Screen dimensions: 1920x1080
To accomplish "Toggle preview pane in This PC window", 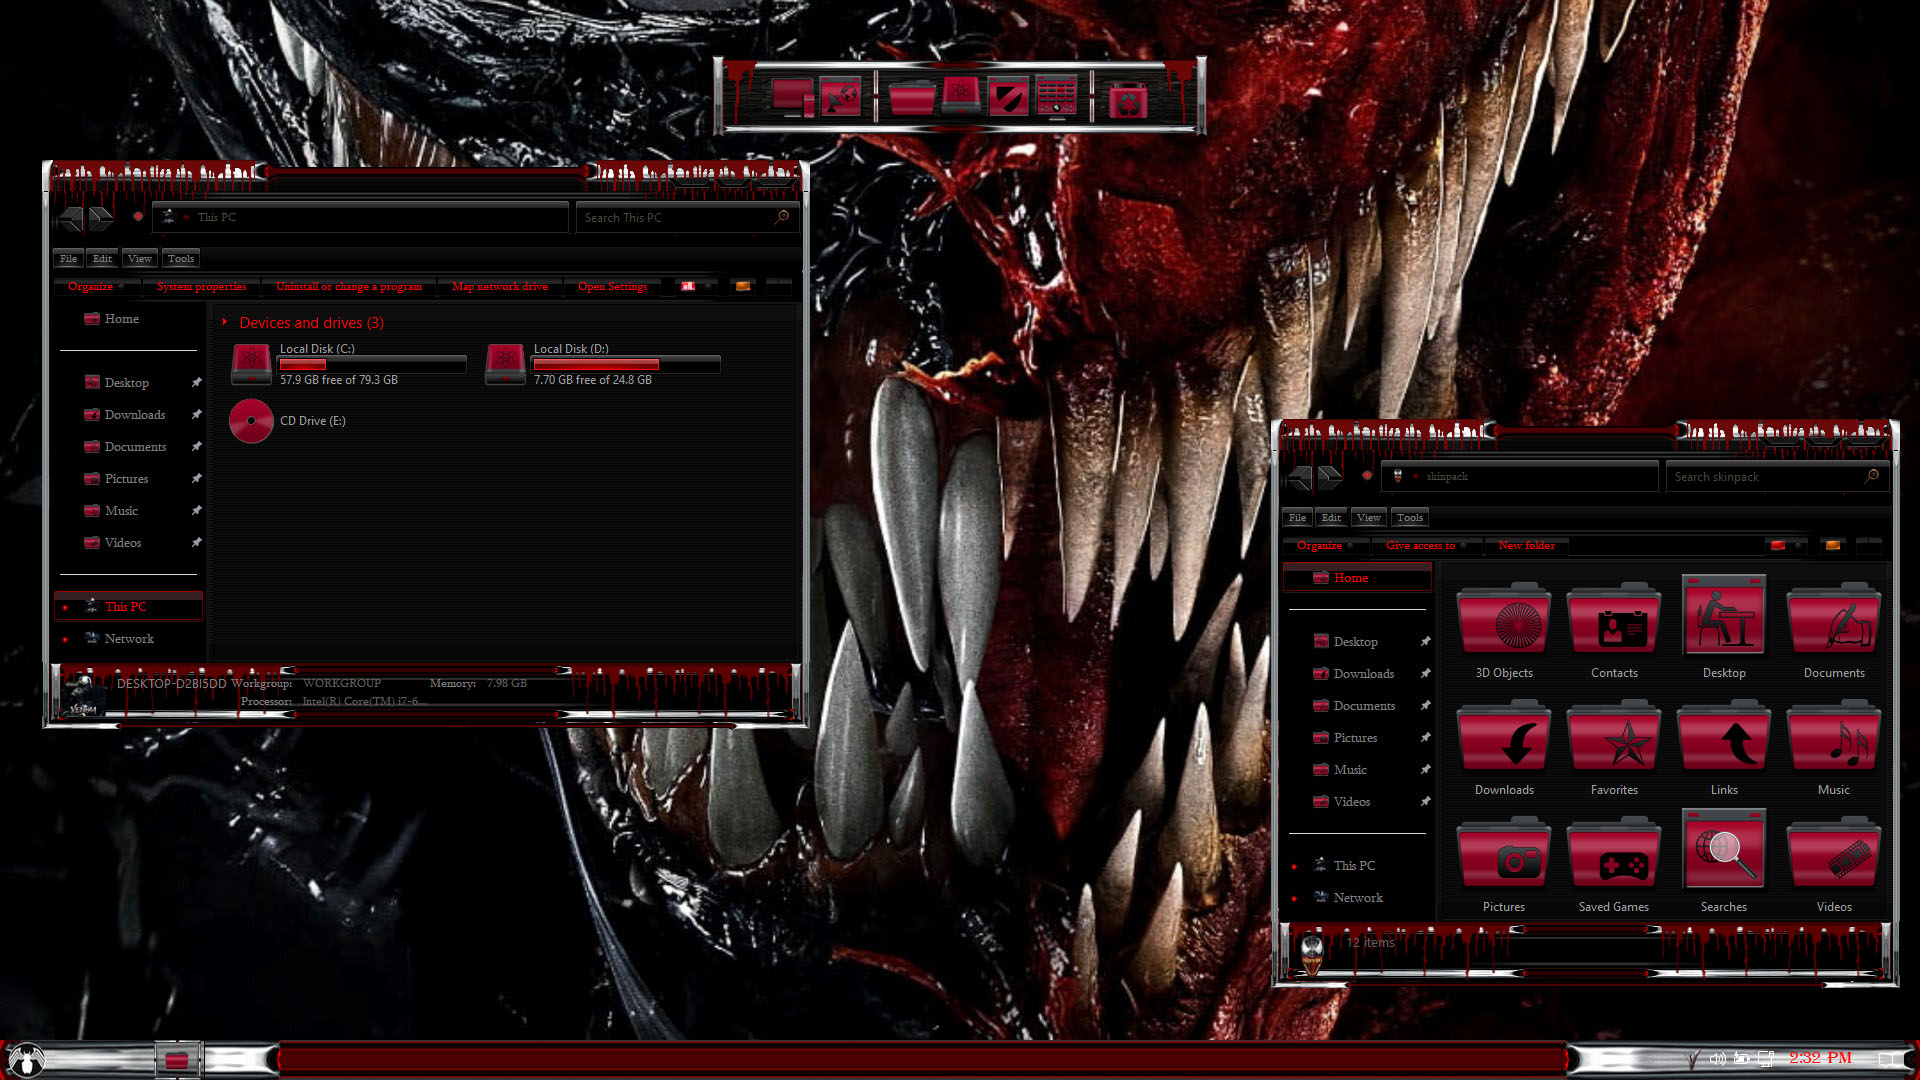I will click(743, 287).
